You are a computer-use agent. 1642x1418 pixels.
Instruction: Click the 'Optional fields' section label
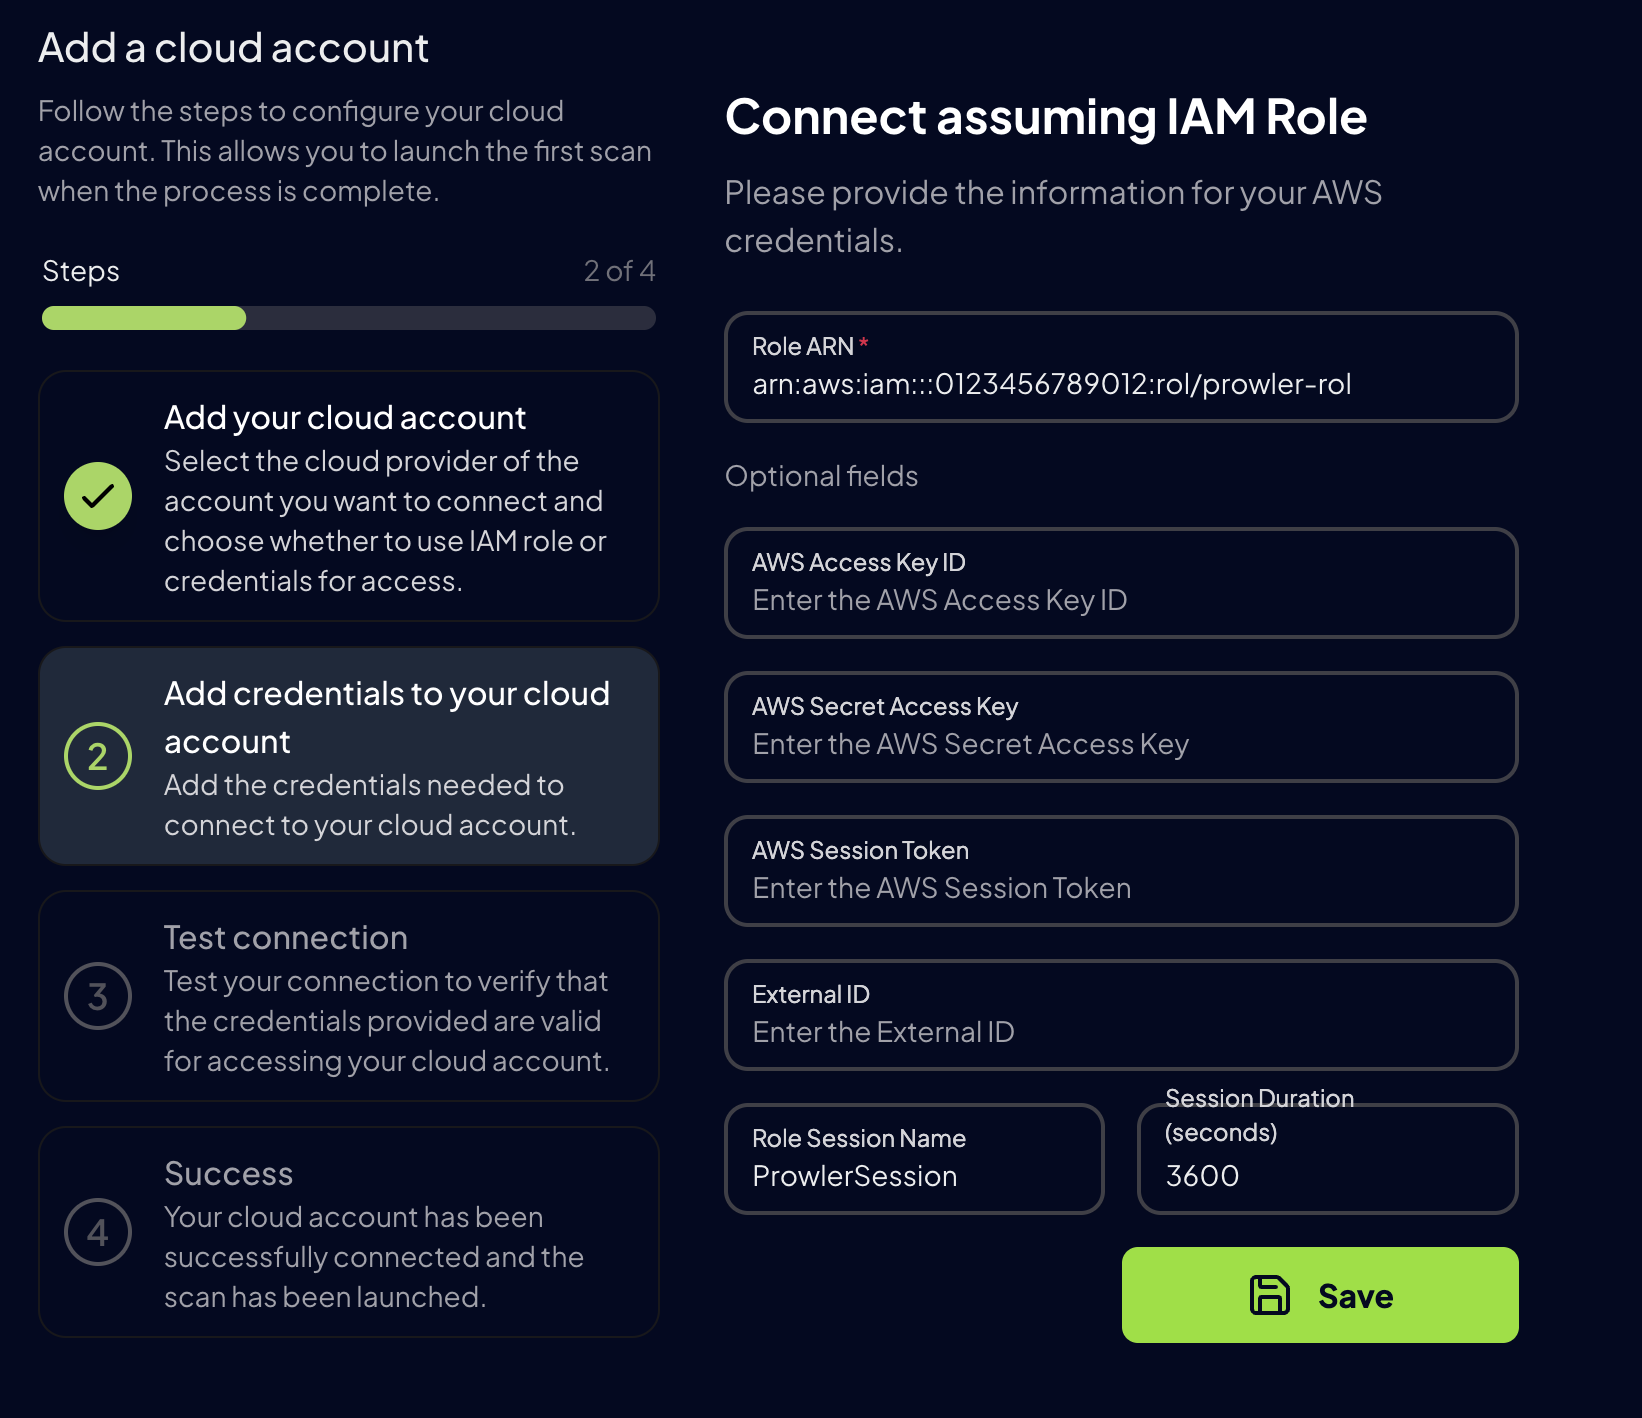point(822,476)
